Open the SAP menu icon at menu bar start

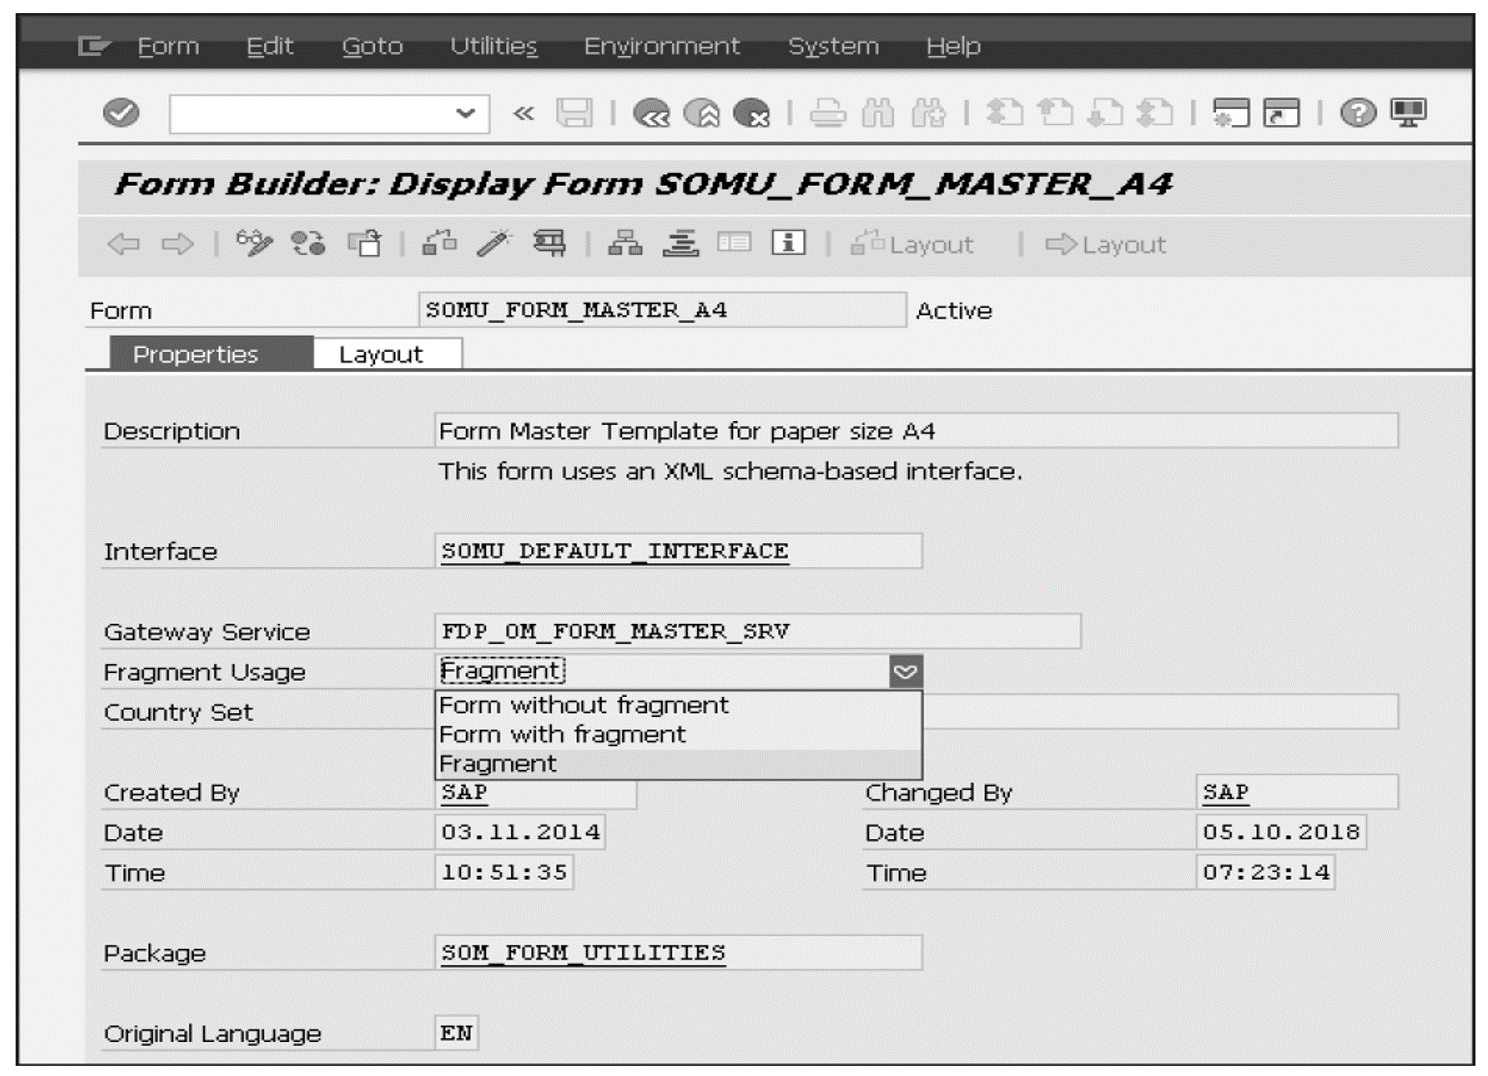pos(93,46)
